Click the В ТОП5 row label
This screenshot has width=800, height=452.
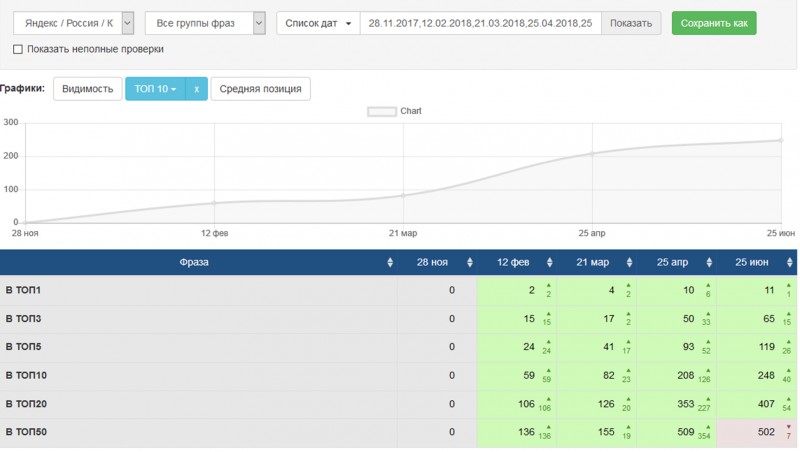click(x=23, y=347)
